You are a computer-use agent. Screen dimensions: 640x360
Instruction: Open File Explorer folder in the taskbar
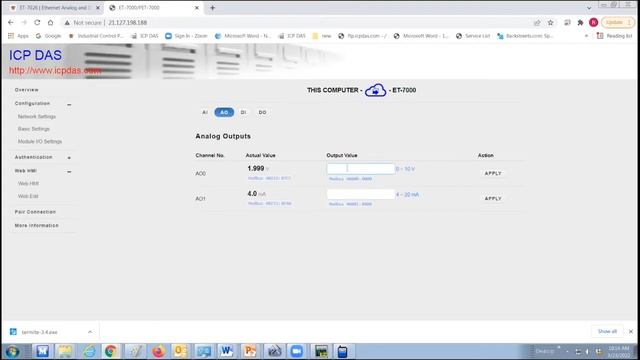(65, 351)
